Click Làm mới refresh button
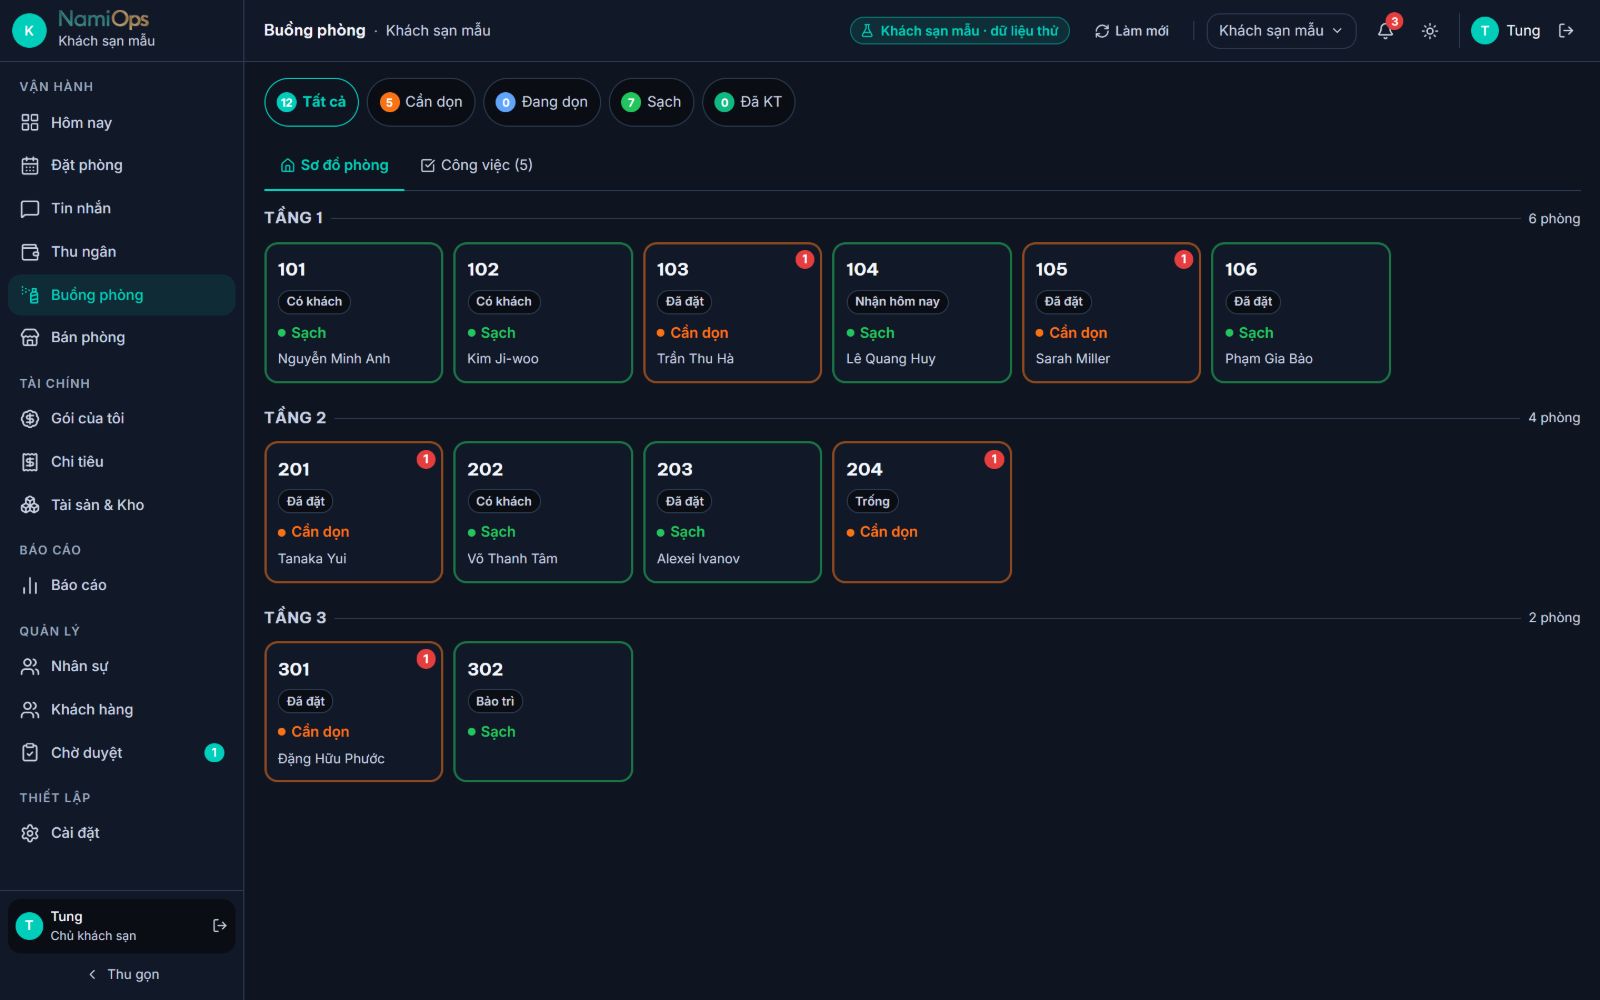Screen dimensions: 1600x1000 1132,31
